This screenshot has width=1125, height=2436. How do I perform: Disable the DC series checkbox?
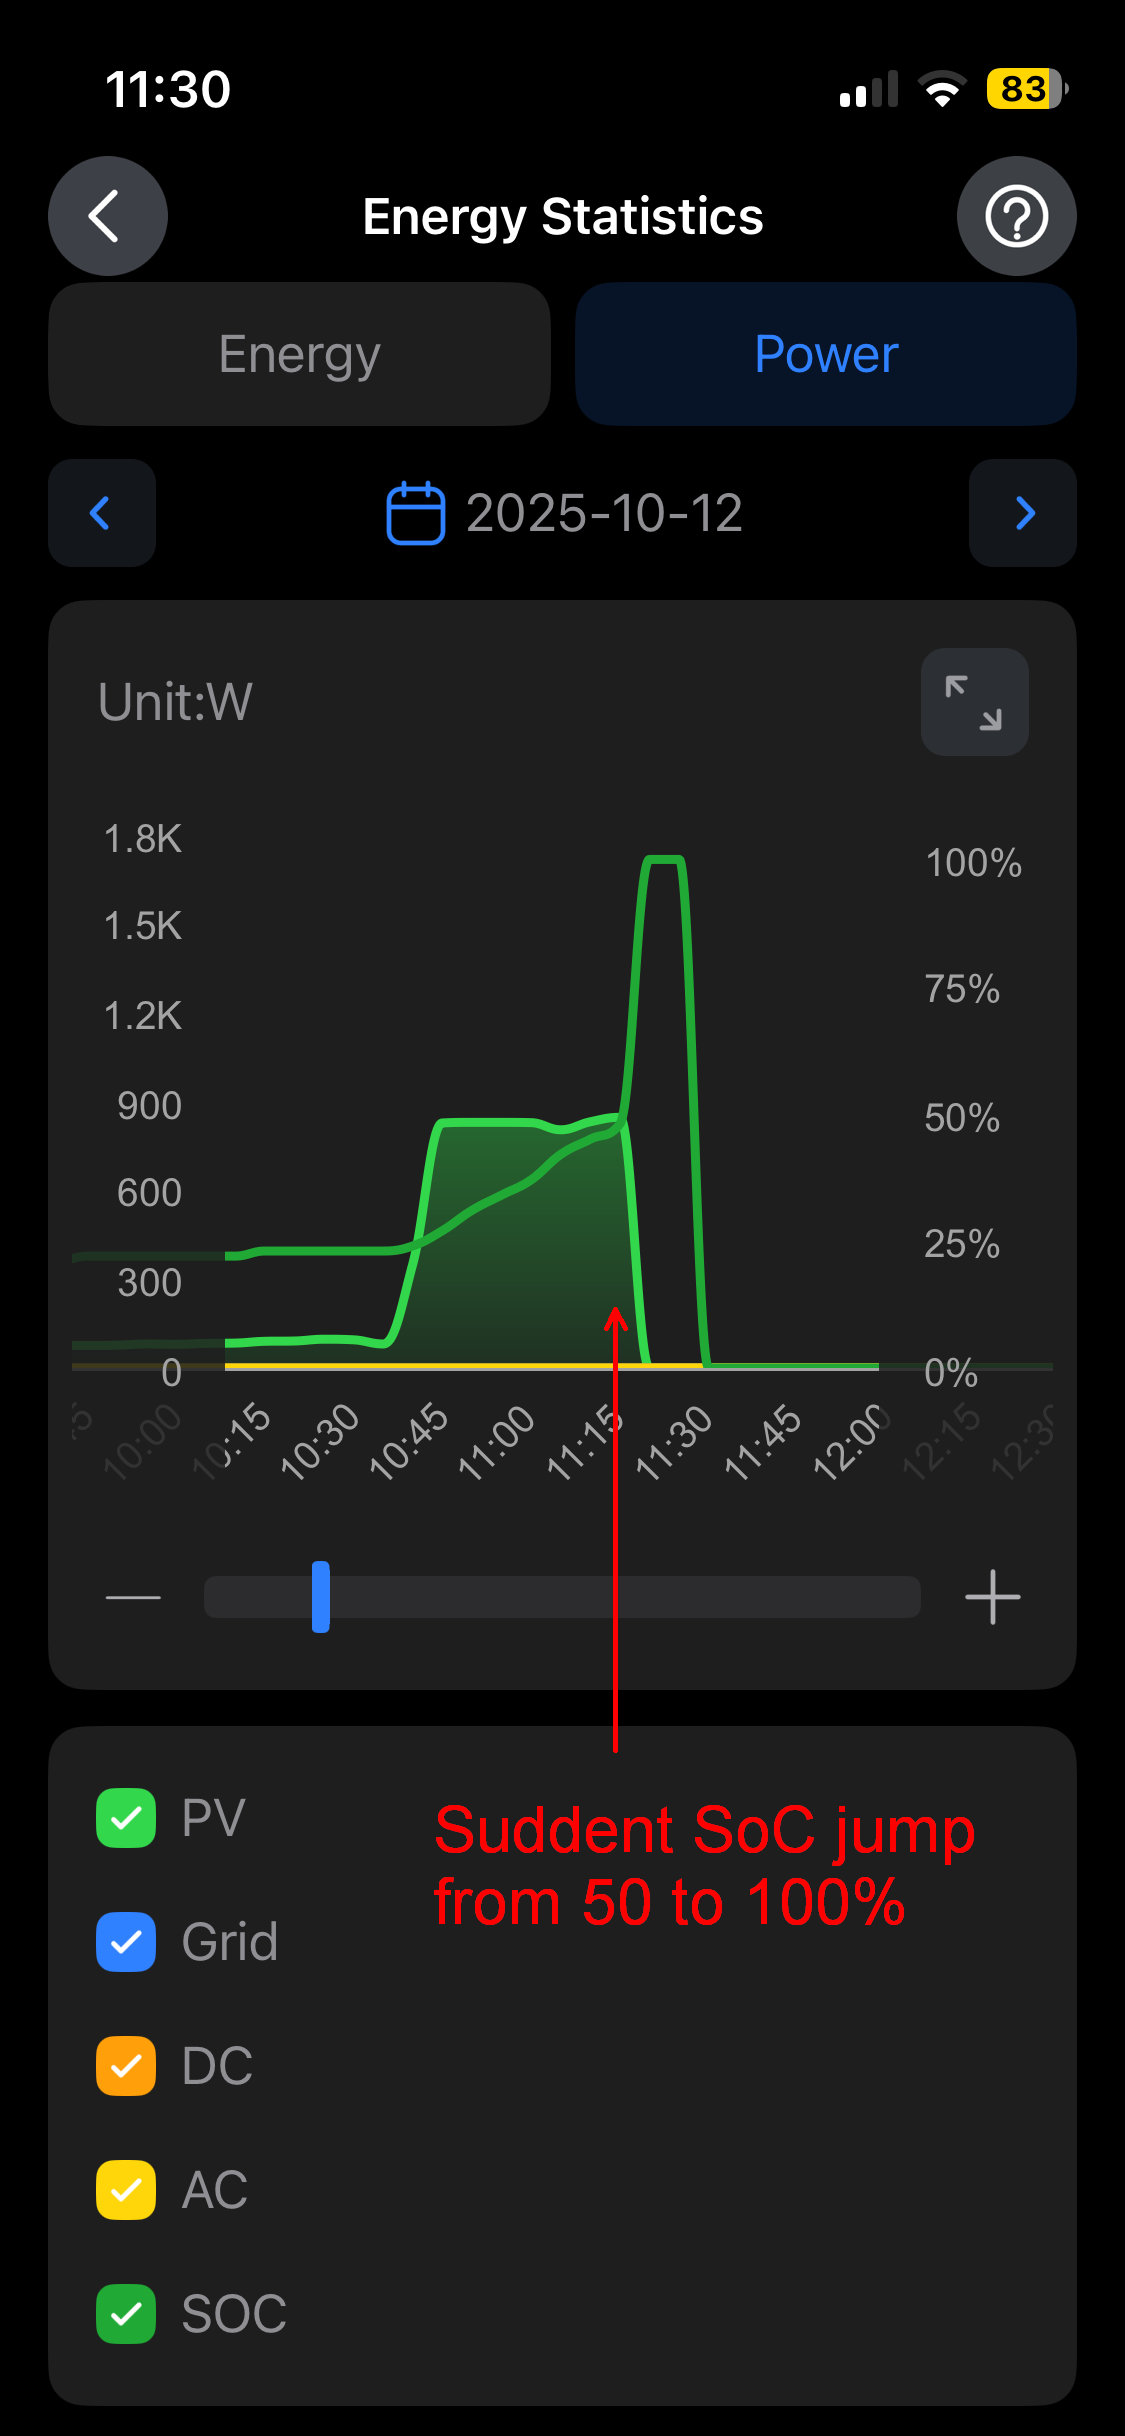coord(126,2066)
